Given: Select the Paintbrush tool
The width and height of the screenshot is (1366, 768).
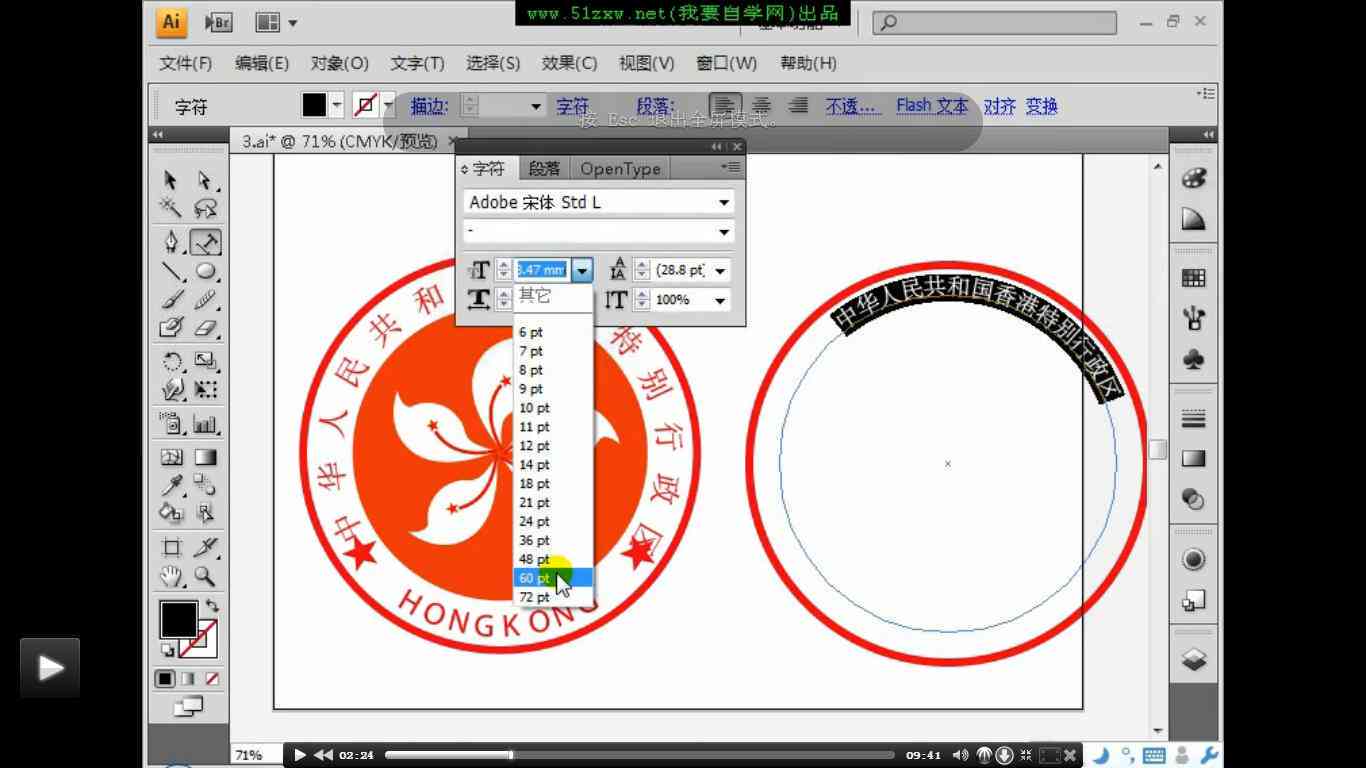Looking at the screenshot, I should pyautogui.click(x=171, y=299).
